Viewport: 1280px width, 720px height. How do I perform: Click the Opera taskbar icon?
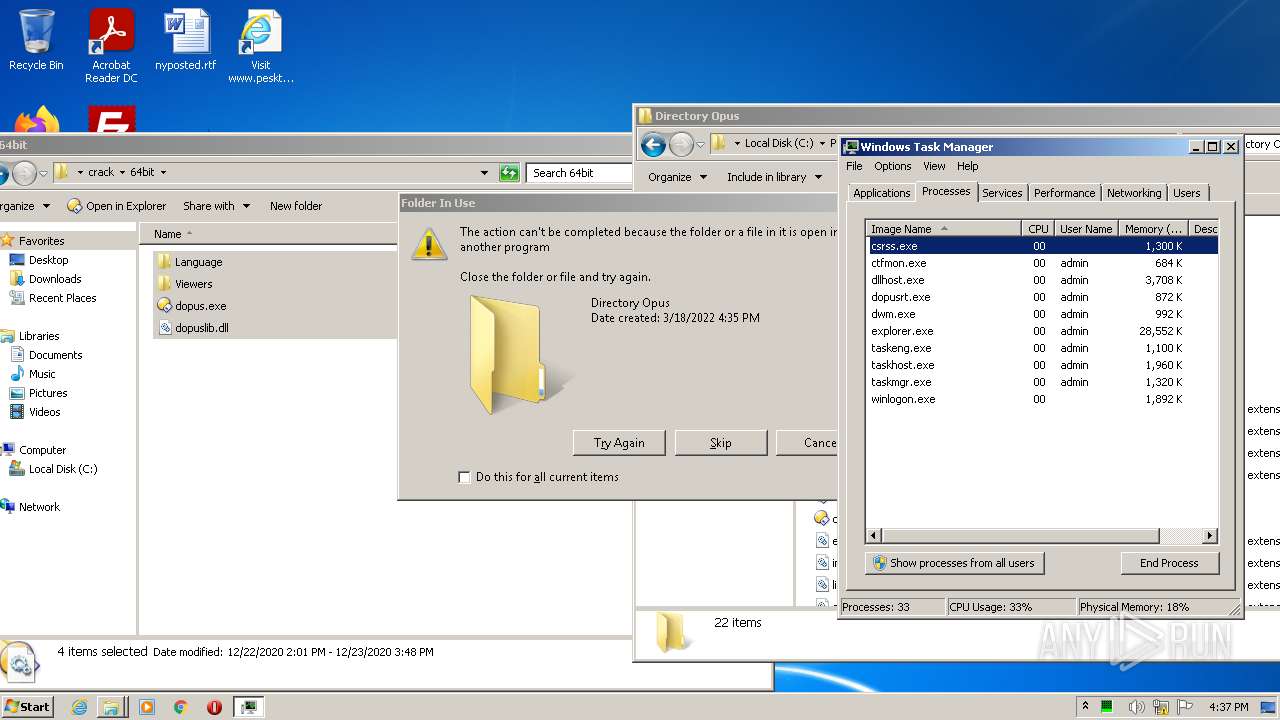point(214,707)
